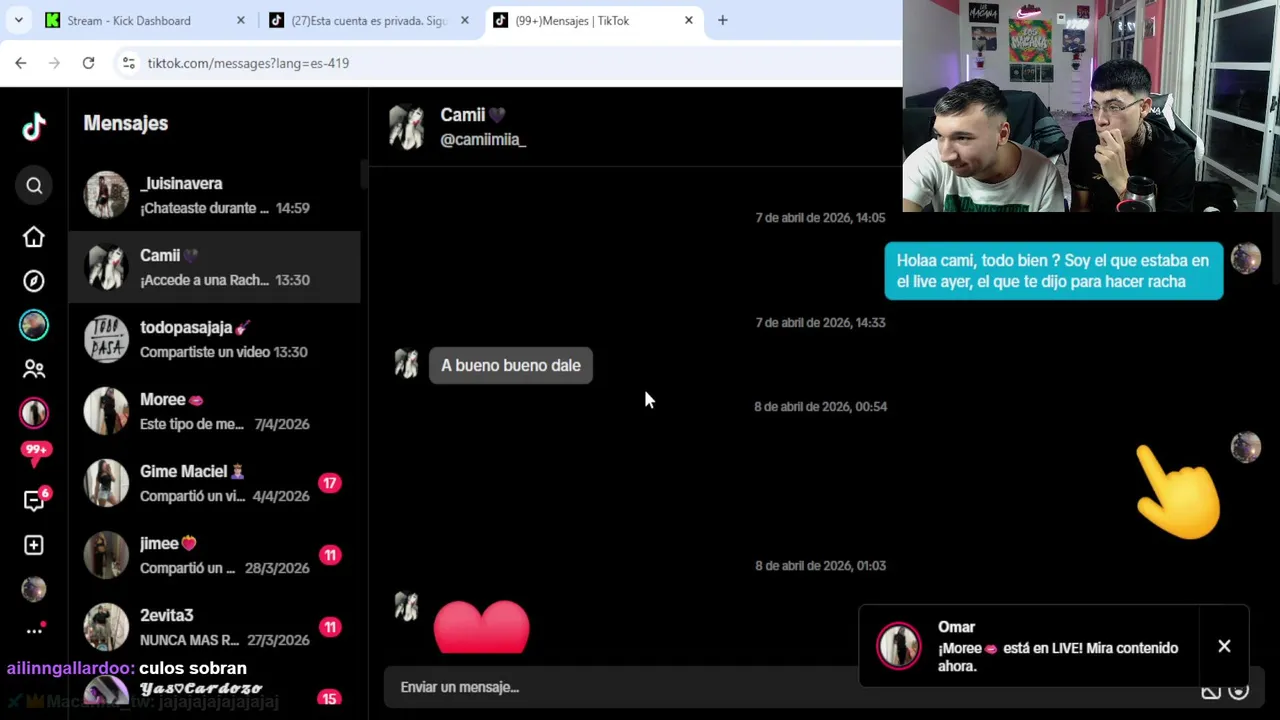1280x720 pixels.
Task: Open a new browser tab with plus
Action: pyautogui.click(x=722, y=20)
